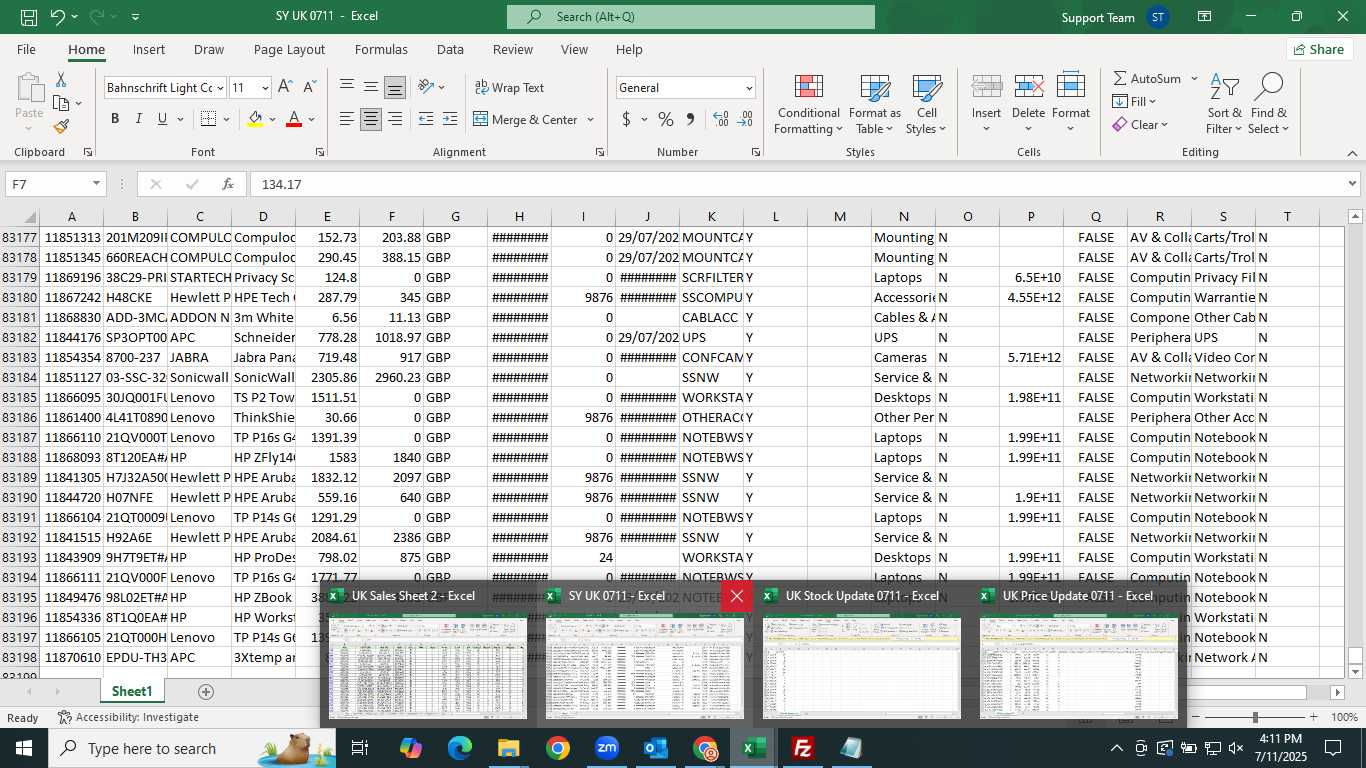Close the SY UK 0711 thumbnail preview
This screenshot has height=768, width=1366.
pyautogui.click(x=737, y=596)
